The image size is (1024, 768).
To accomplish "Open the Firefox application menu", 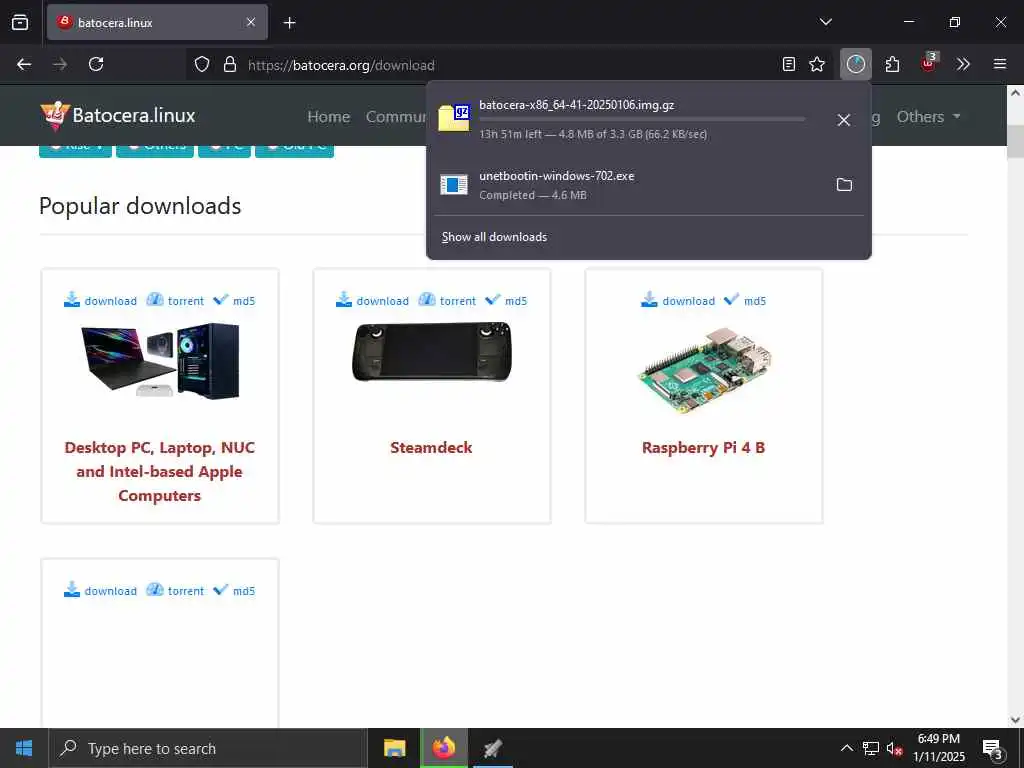I will 1000,64.
